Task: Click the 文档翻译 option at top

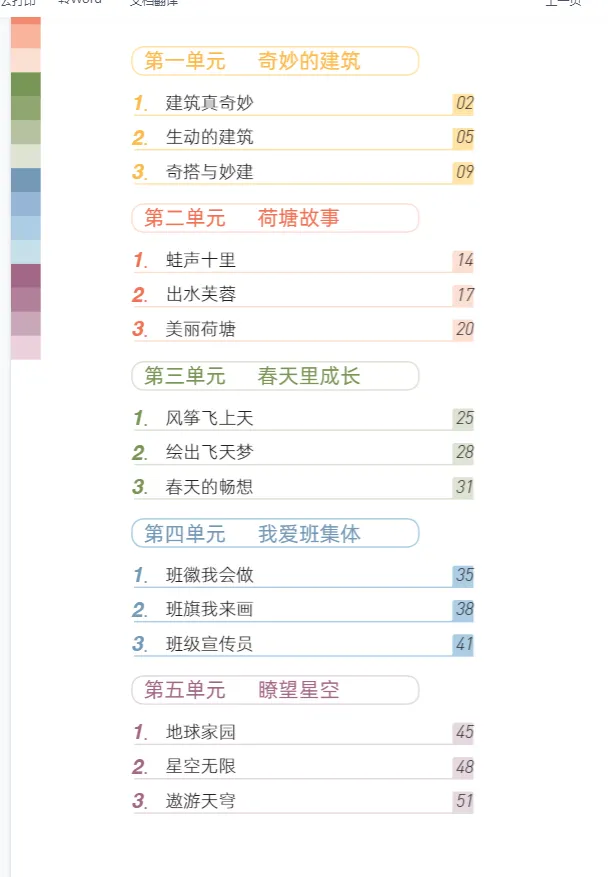Action: (x=154, y=3)
